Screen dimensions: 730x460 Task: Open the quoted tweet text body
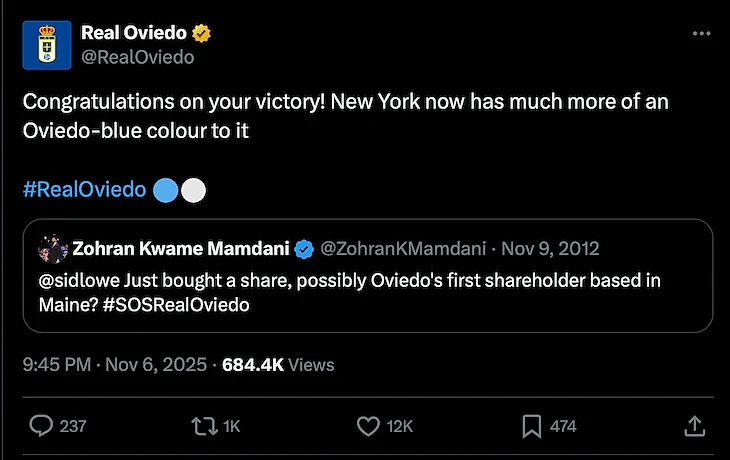350,293
